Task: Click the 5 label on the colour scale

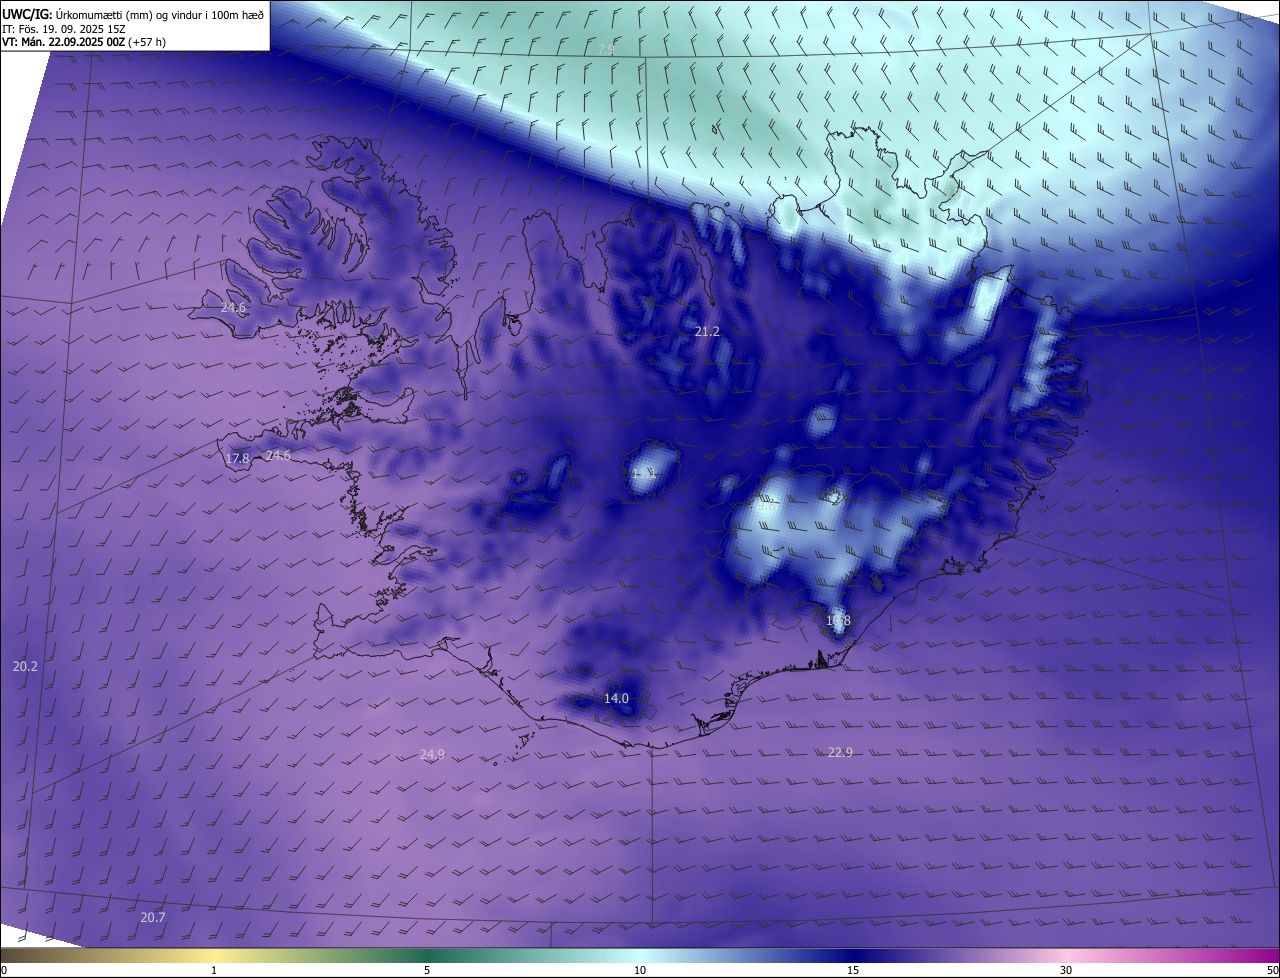Action: pyautogui.click(x=427, y=970)
